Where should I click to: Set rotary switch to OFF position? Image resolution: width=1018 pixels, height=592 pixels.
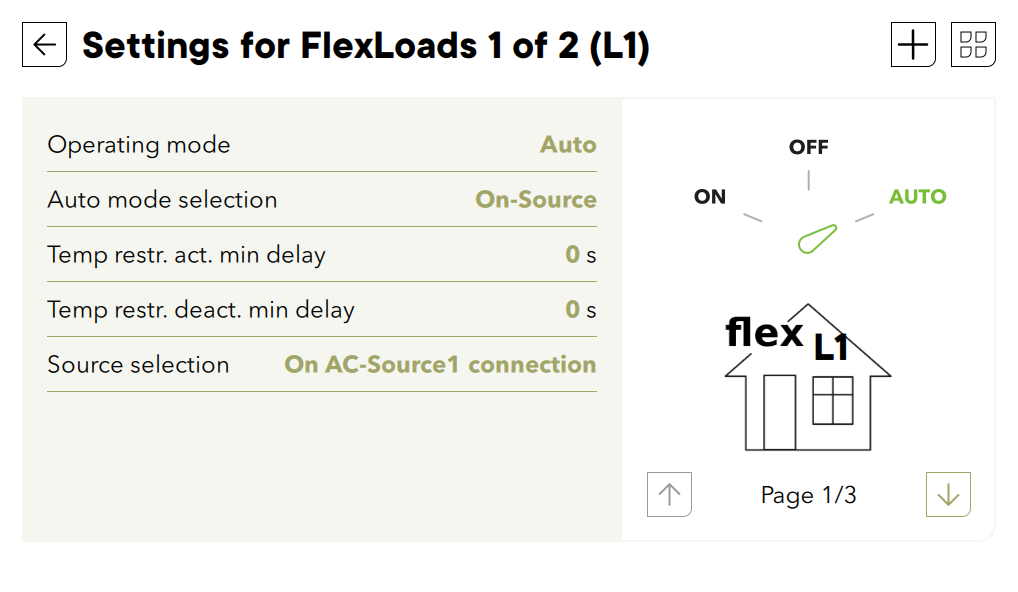pyautogui.click(x=808, y=147)
